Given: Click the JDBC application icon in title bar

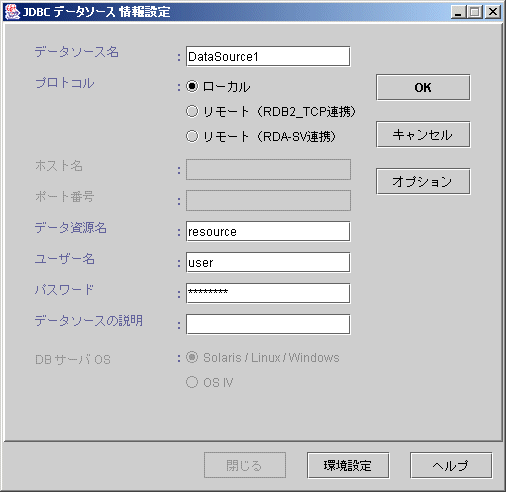Looking at the screenshot, I should [12, 12].
